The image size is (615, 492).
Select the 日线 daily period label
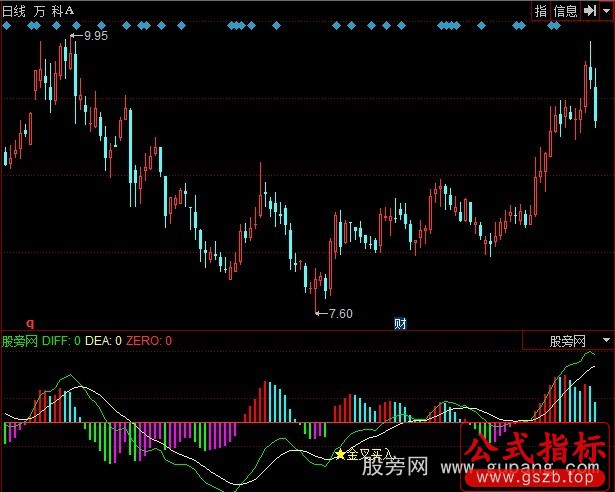tap(15, 10)
